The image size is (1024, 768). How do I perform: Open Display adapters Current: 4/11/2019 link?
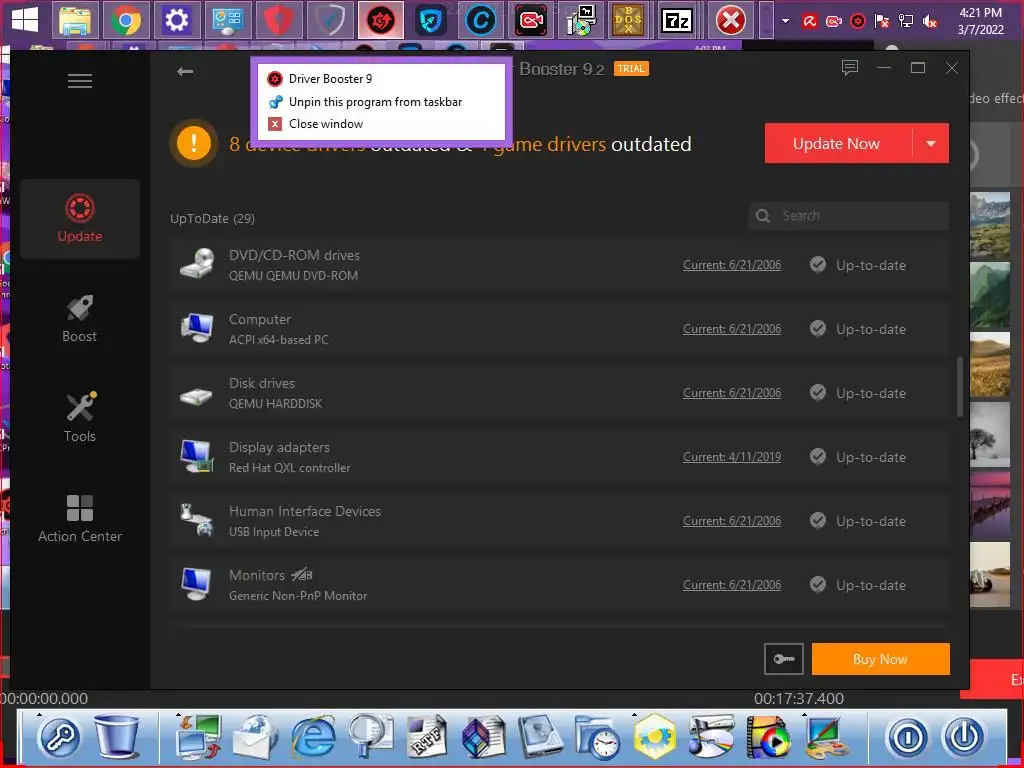tap(731, 456)
